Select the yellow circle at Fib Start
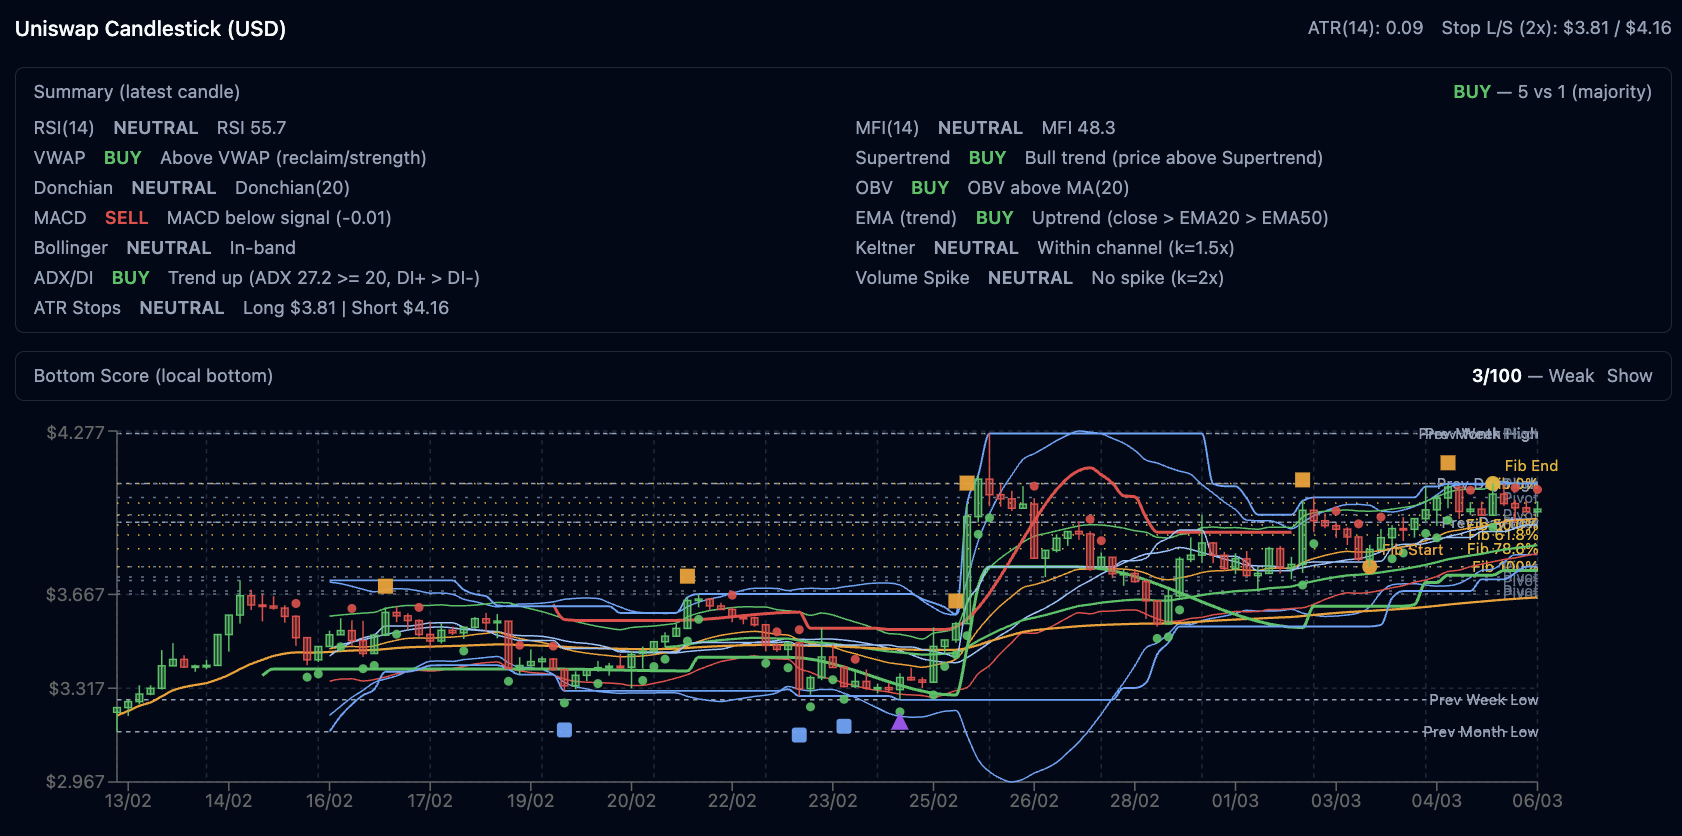 (x=1369, y=566)
